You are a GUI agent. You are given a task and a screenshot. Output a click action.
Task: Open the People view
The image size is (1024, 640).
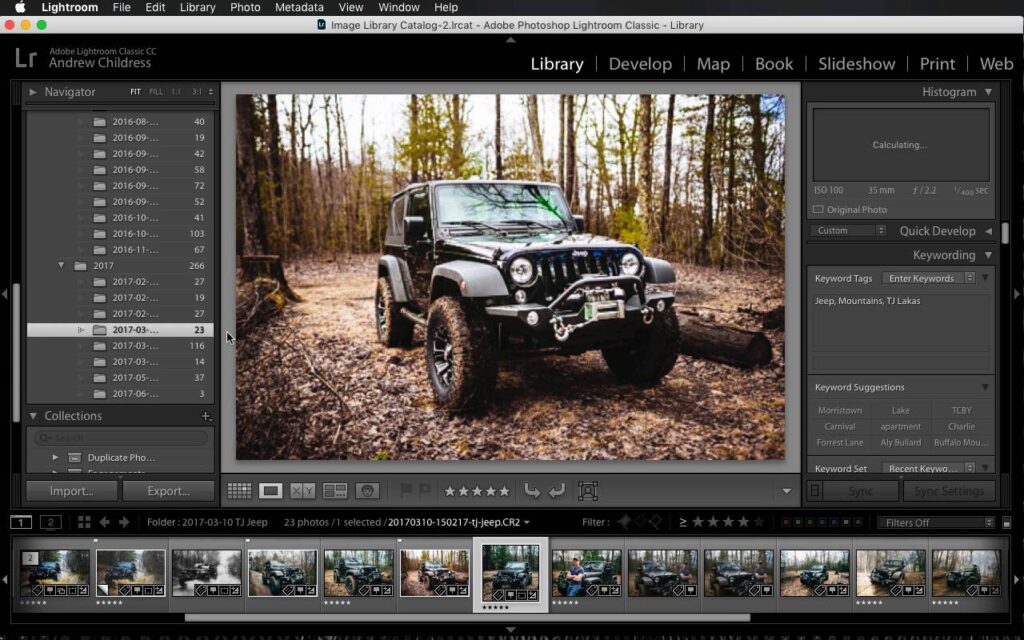(369, 490)
